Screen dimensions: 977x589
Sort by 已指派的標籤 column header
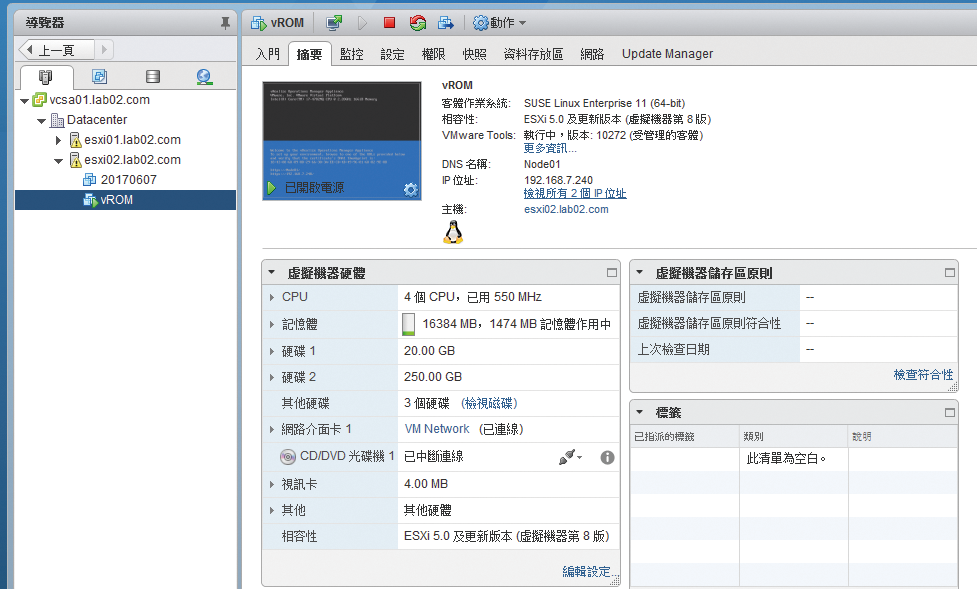(685, 437)
